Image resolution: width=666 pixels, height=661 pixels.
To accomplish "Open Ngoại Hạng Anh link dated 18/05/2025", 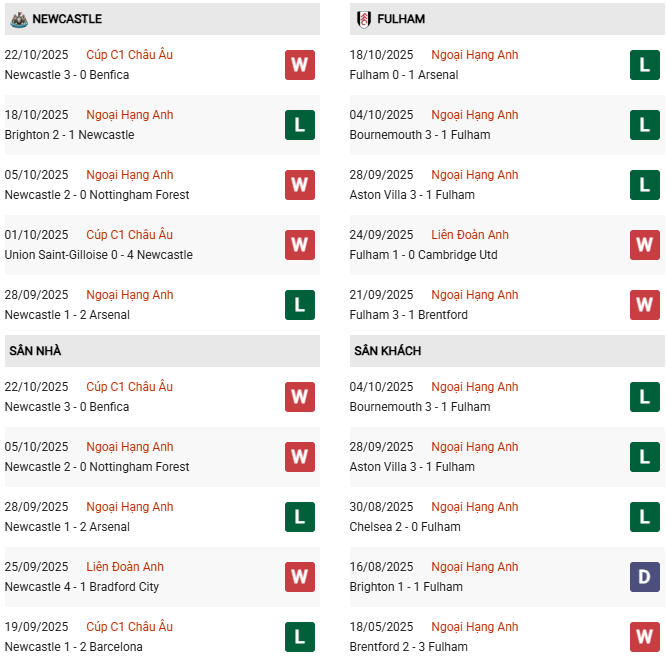I will tap(475, 627).
